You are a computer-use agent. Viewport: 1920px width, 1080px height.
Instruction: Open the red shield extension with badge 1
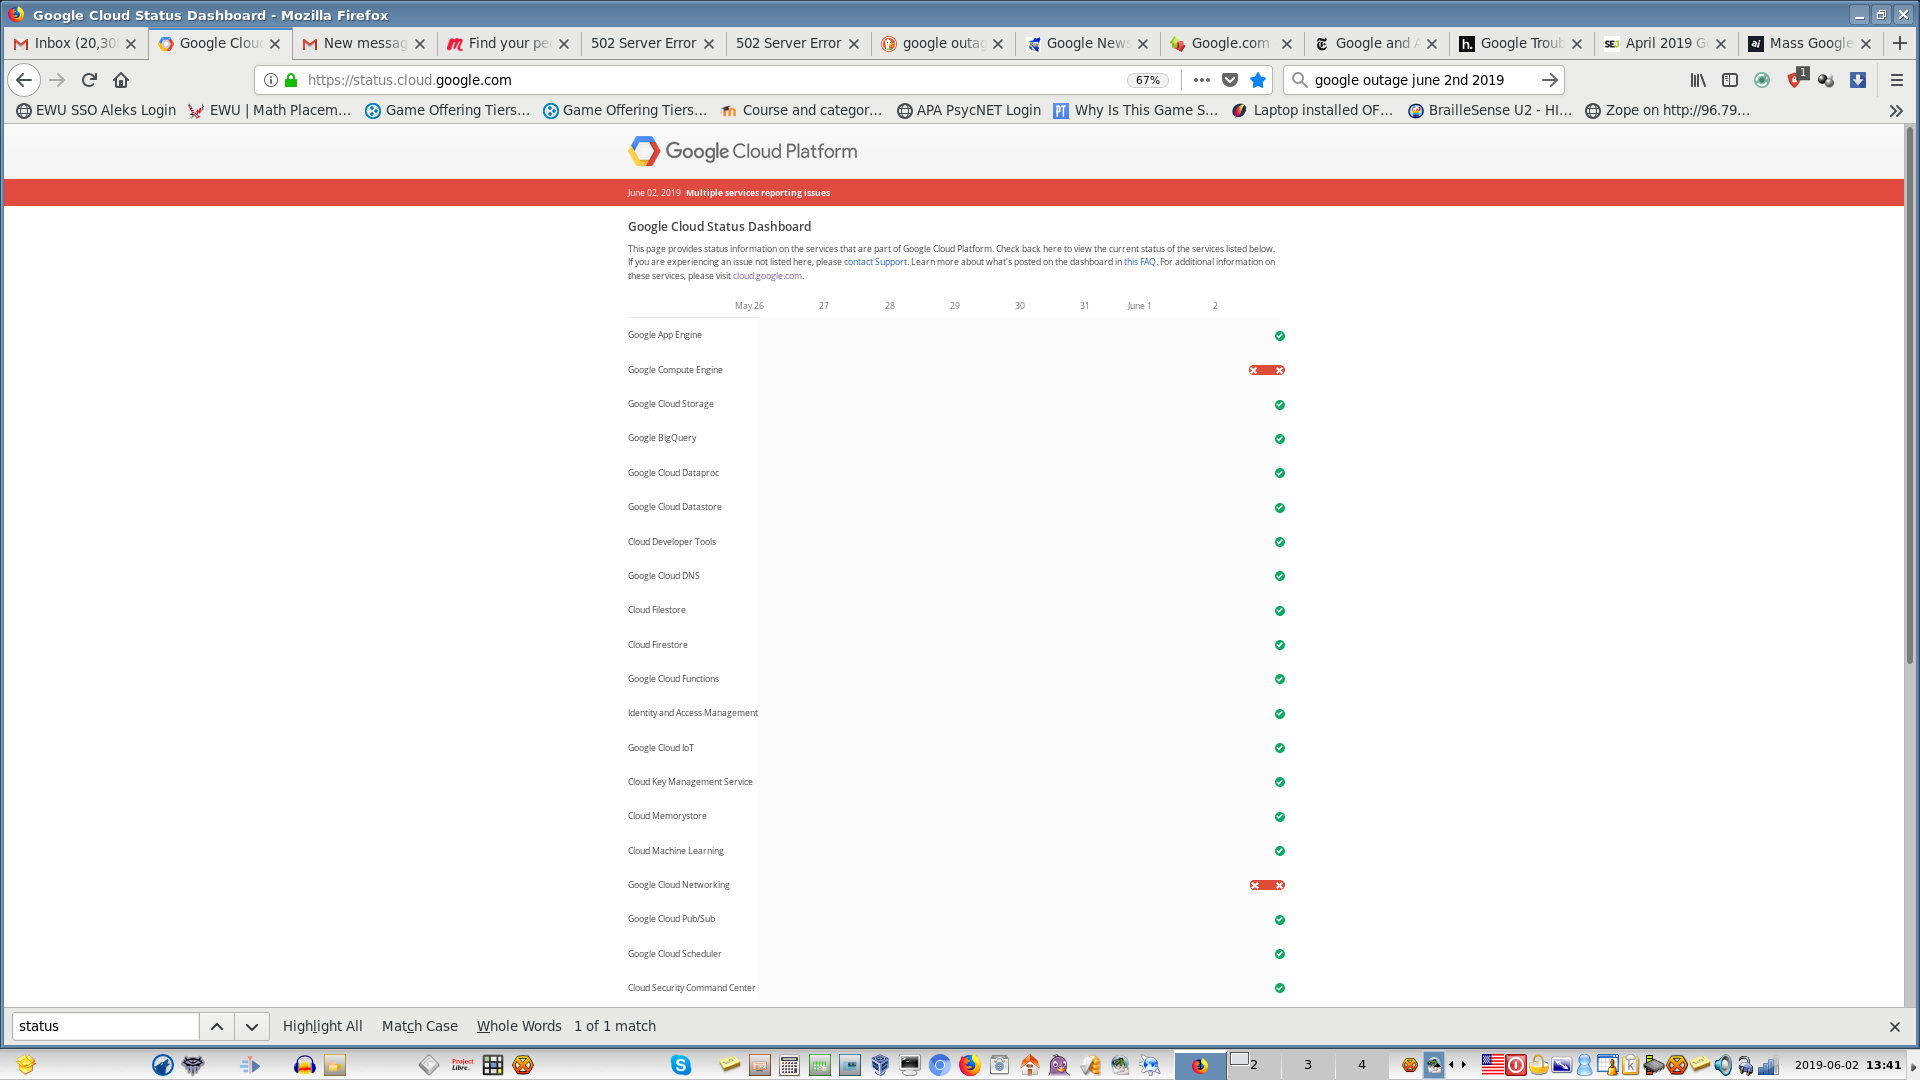[x=1796, y=79]
